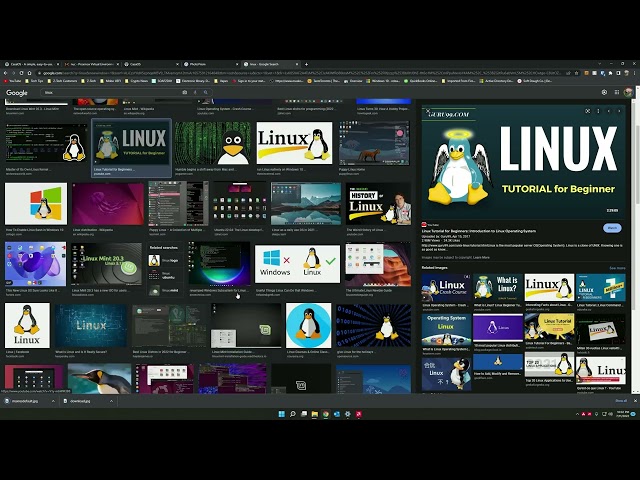The image size is (640, 480).
Task: Open the Linux Crash Course related image
Action: click(446, 288)
